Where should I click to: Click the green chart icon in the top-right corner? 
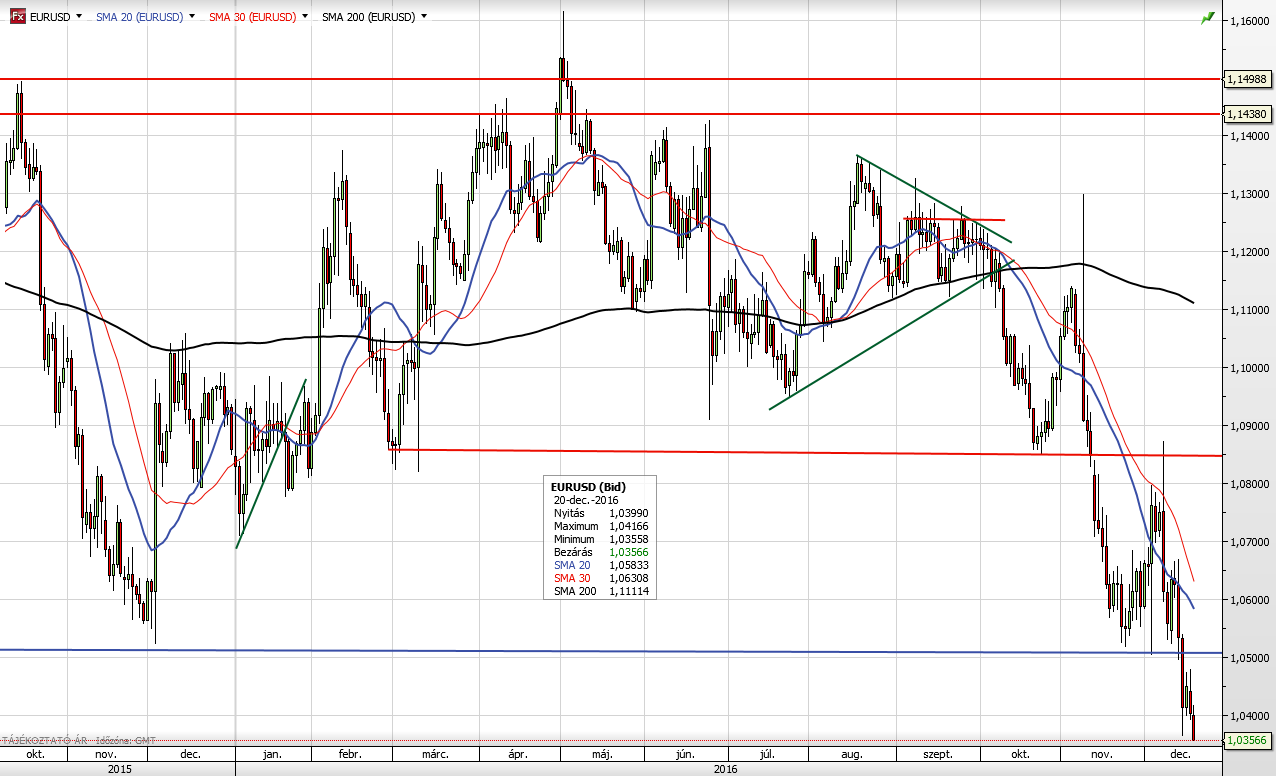[x=1208, y=17]
